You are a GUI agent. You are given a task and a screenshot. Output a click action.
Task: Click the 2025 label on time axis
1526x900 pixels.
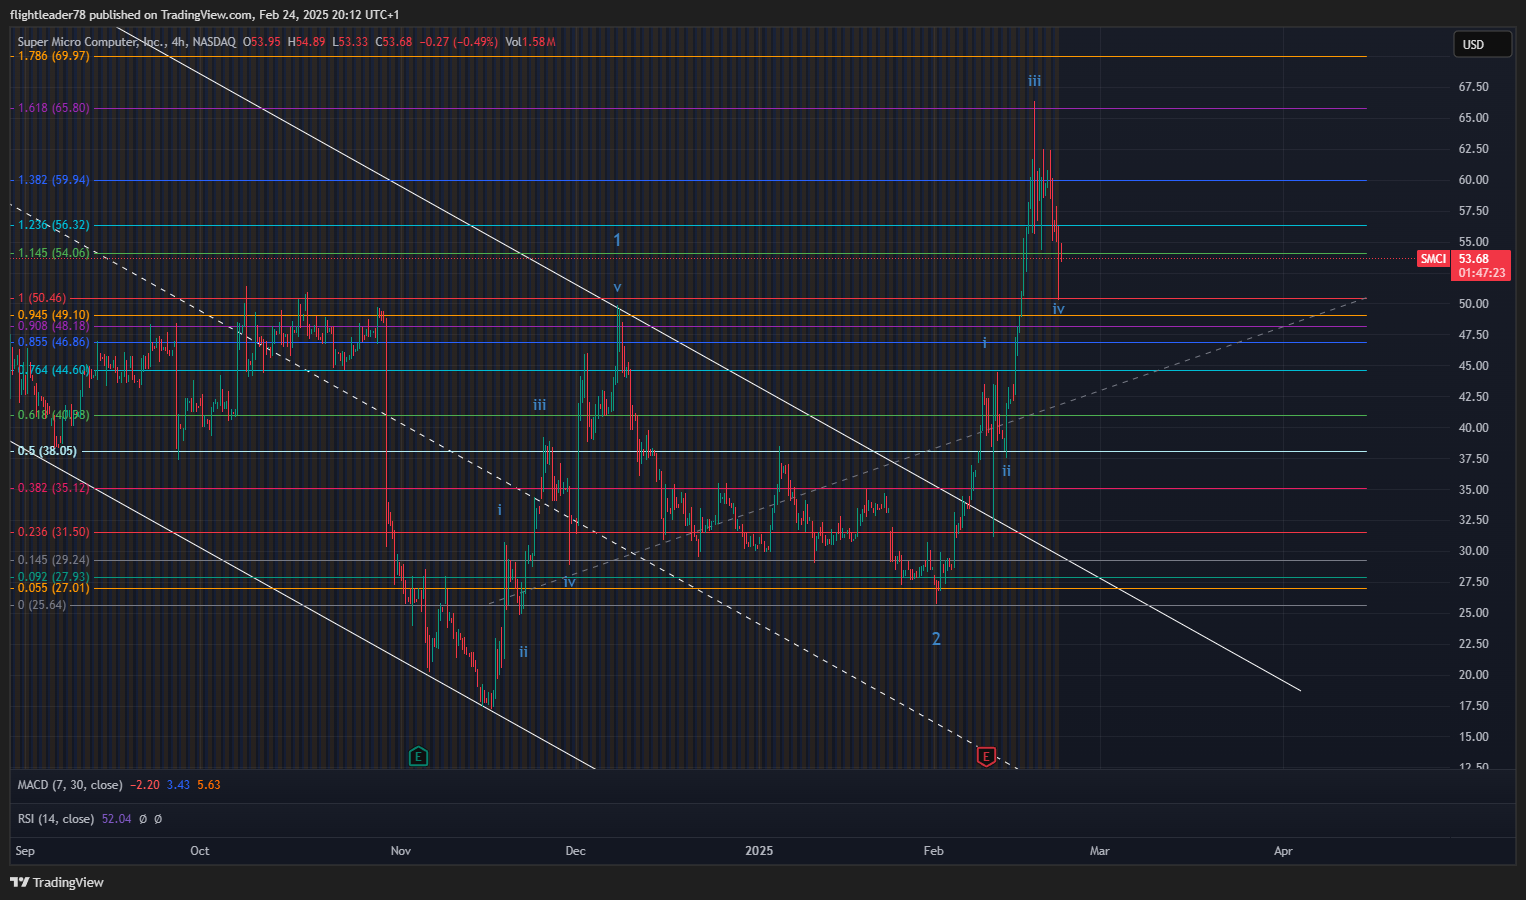coord(759,851)
